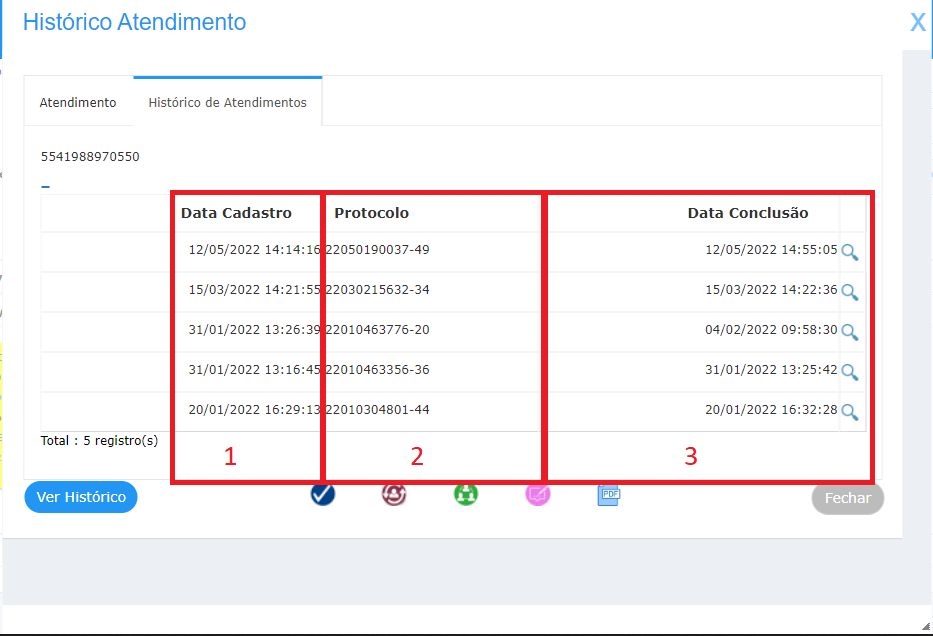Click the blue checkmark icon

(323, 494)
